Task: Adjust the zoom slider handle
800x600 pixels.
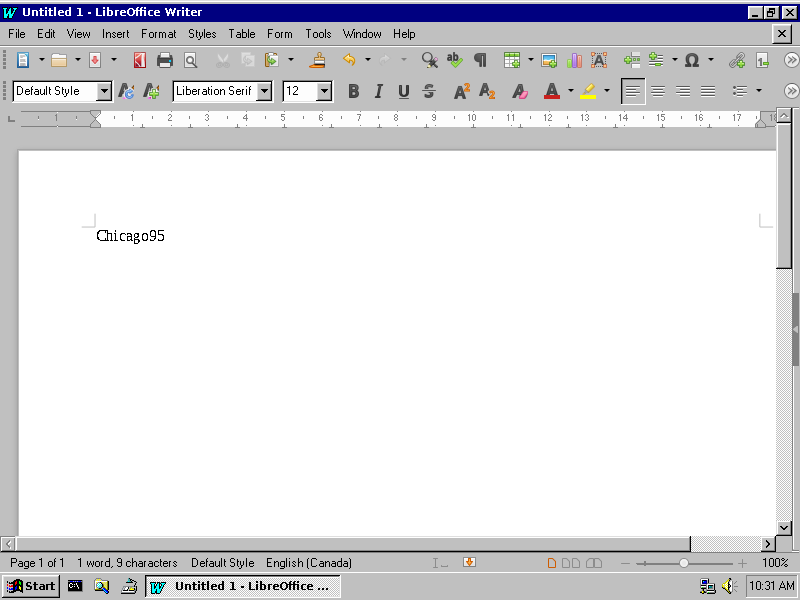Action: pos(684,563)
